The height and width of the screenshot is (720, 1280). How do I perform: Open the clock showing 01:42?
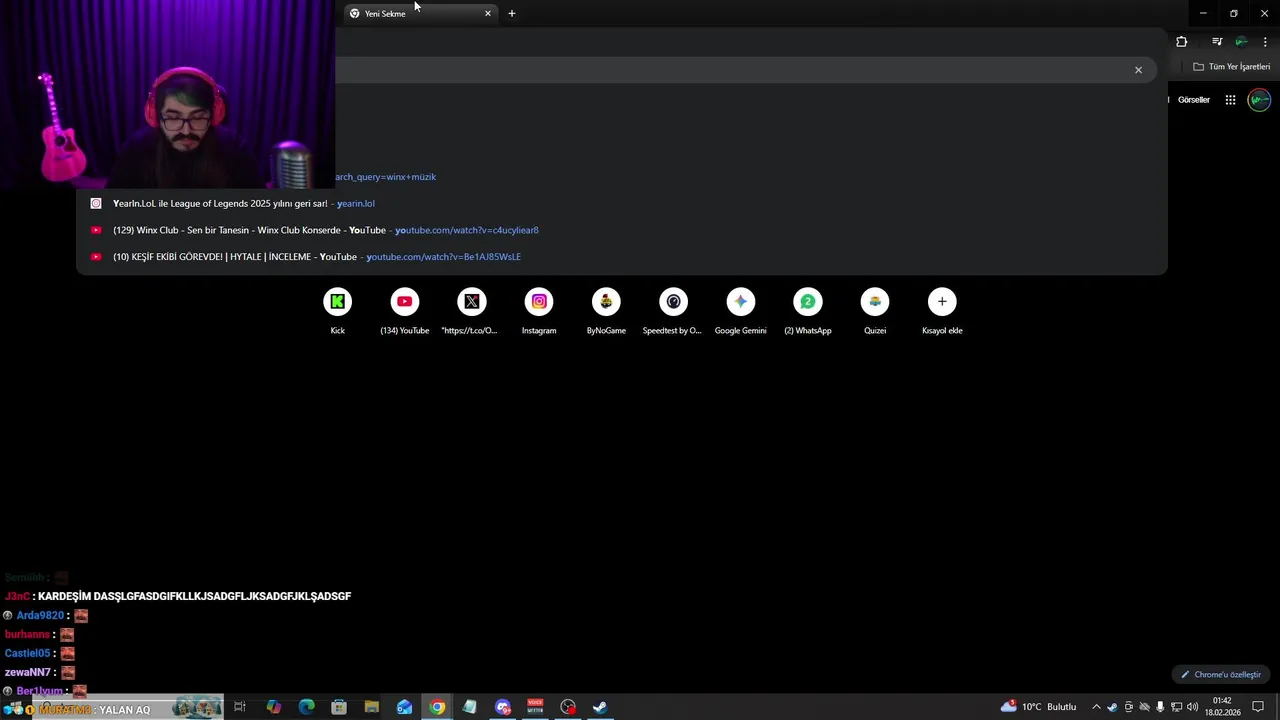pyautogui.click(x=1222, y=707)
